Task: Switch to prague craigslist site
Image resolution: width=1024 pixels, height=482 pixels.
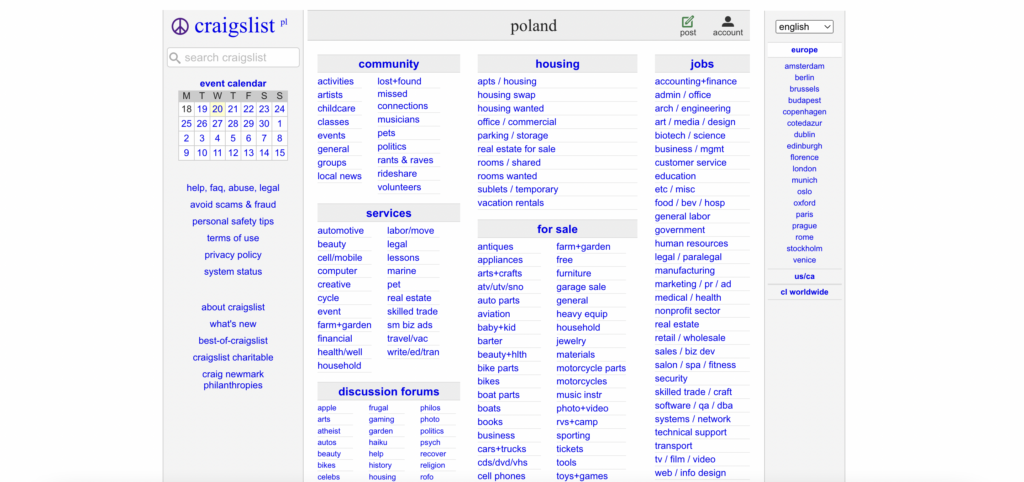Action: pyautogui.click(x=804, y=226)
